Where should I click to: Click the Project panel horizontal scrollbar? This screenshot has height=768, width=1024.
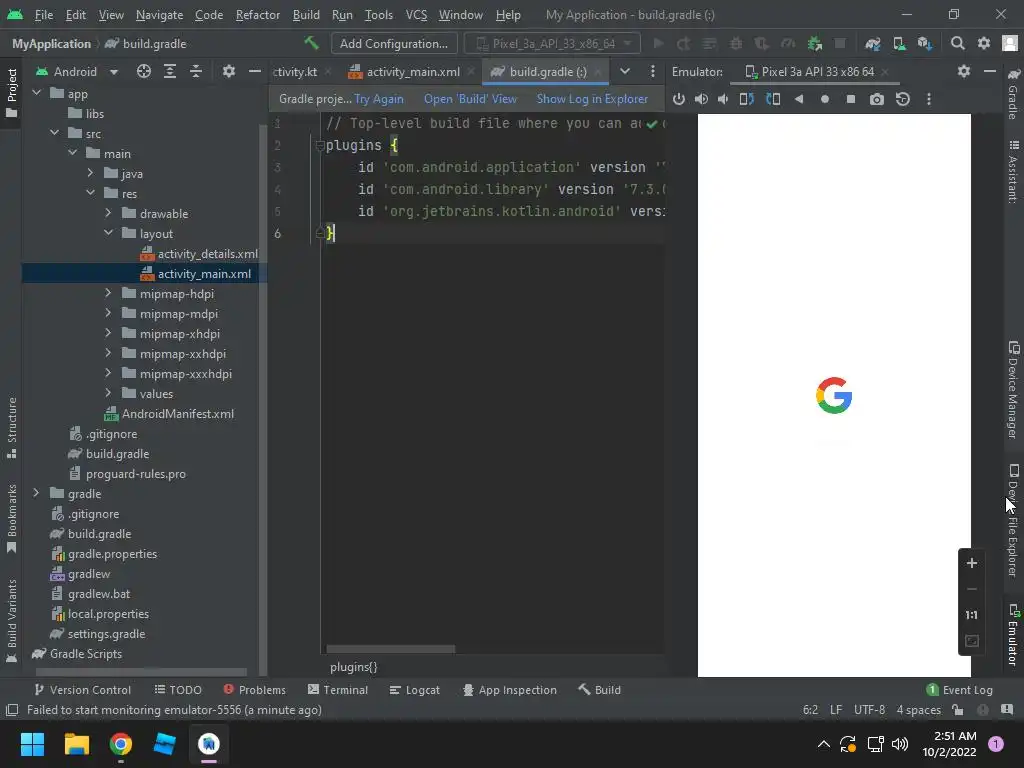(141, 672)
